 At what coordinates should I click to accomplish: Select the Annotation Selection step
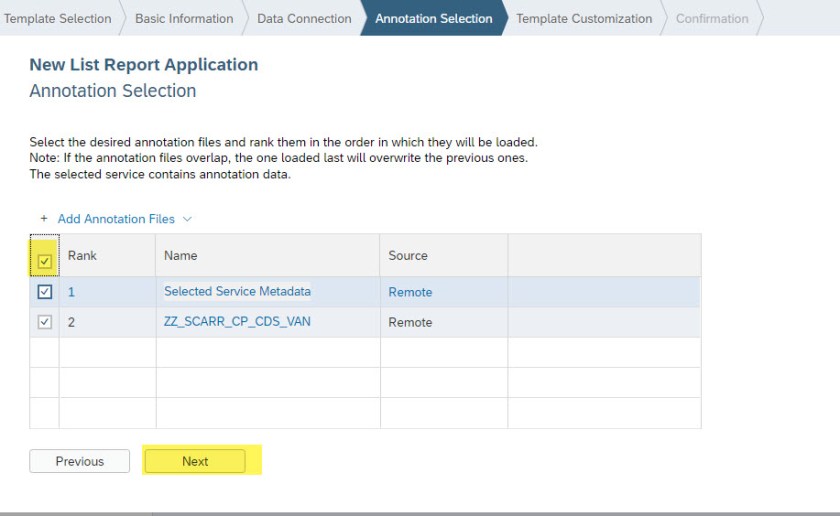click(433, 18)
